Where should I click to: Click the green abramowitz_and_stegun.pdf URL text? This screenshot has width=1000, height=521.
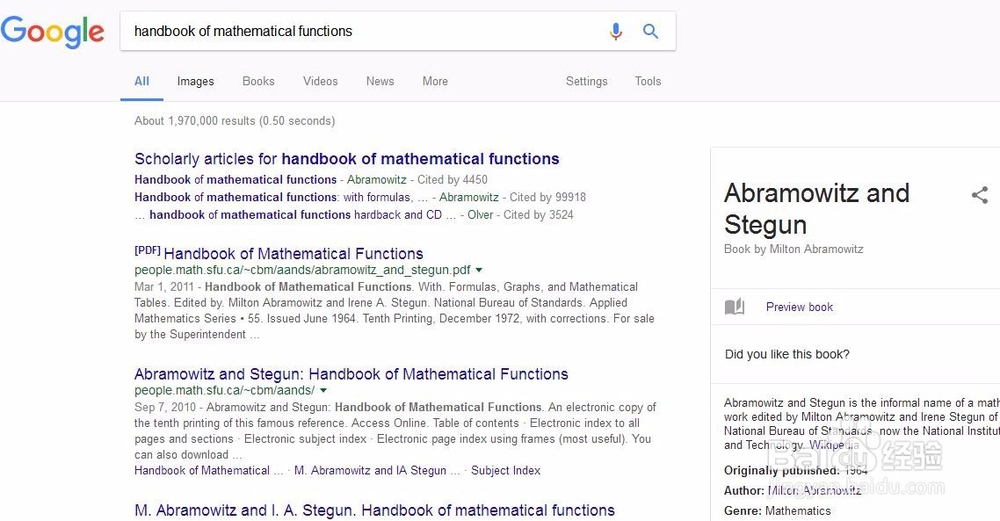(302, 270)
